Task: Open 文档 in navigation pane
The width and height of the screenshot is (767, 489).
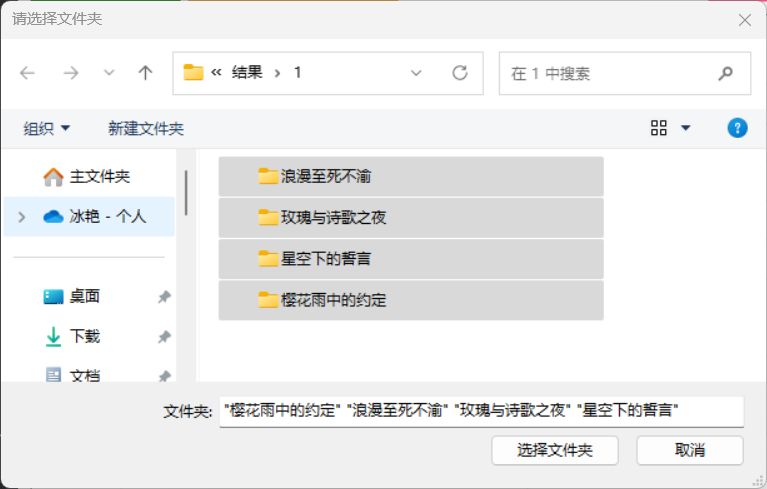Action: [72, 375]
